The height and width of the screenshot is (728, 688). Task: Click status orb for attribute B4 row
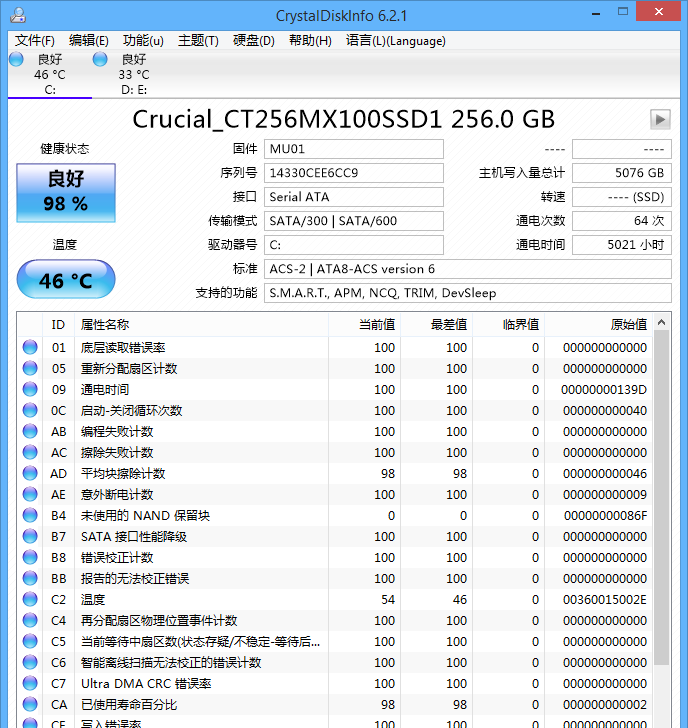click(30, 515)
